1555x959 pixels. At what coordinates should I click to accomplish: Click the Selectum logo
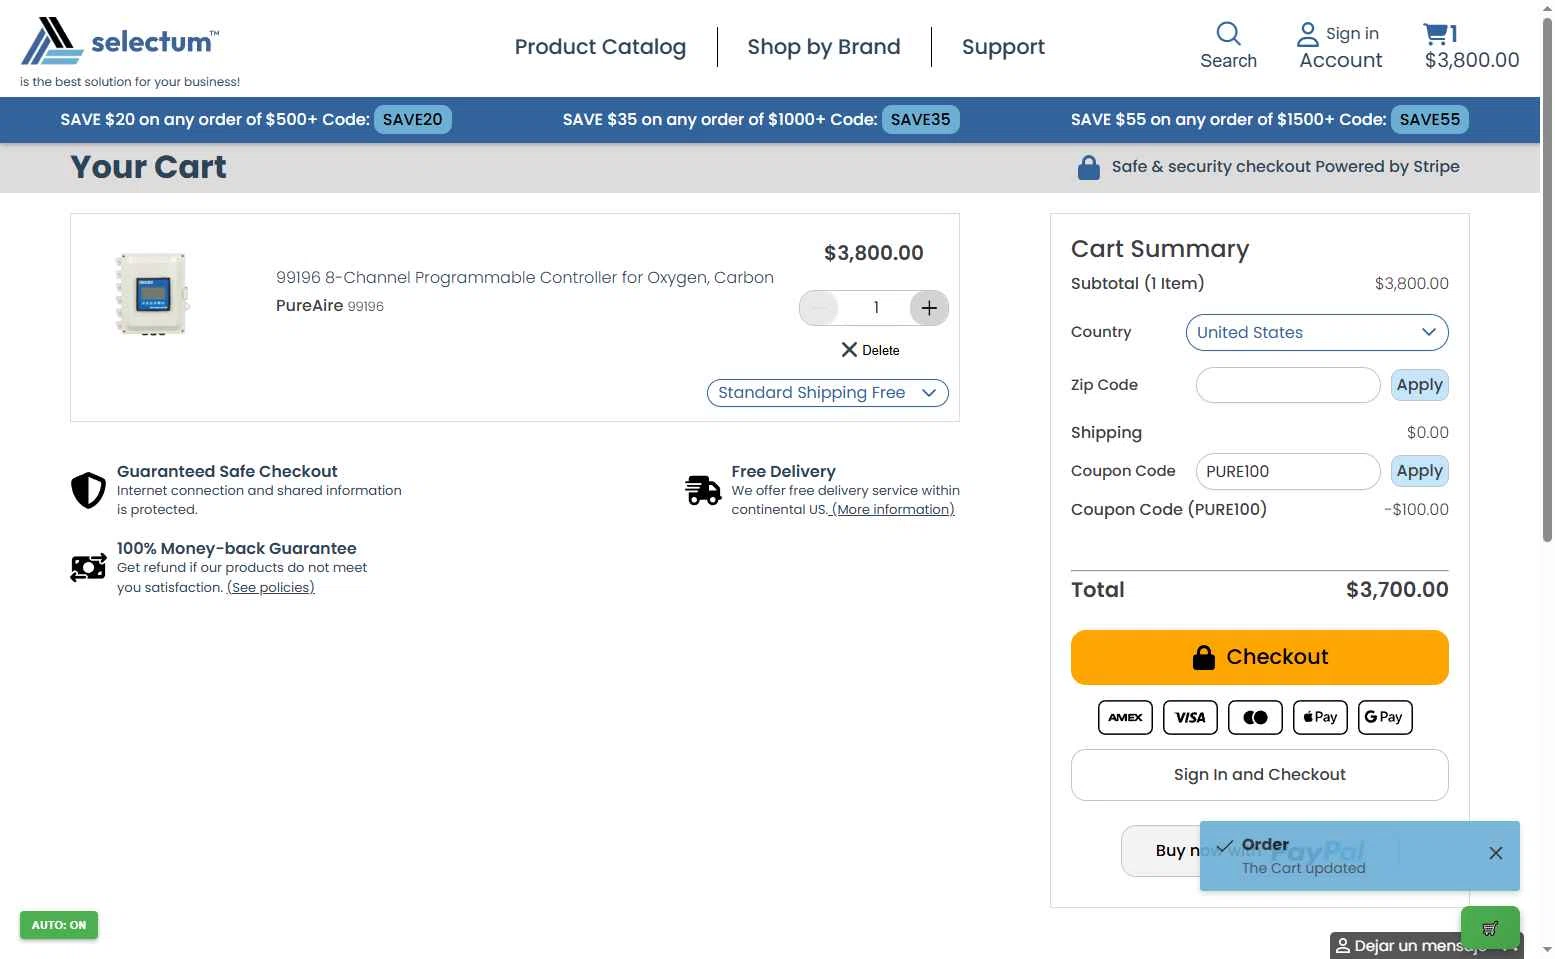(x=120, y=42)
